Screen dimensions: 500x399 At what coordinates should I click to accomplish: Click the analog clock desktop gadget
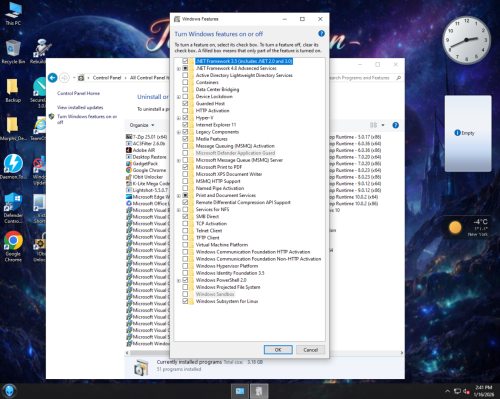click(466, 40)
